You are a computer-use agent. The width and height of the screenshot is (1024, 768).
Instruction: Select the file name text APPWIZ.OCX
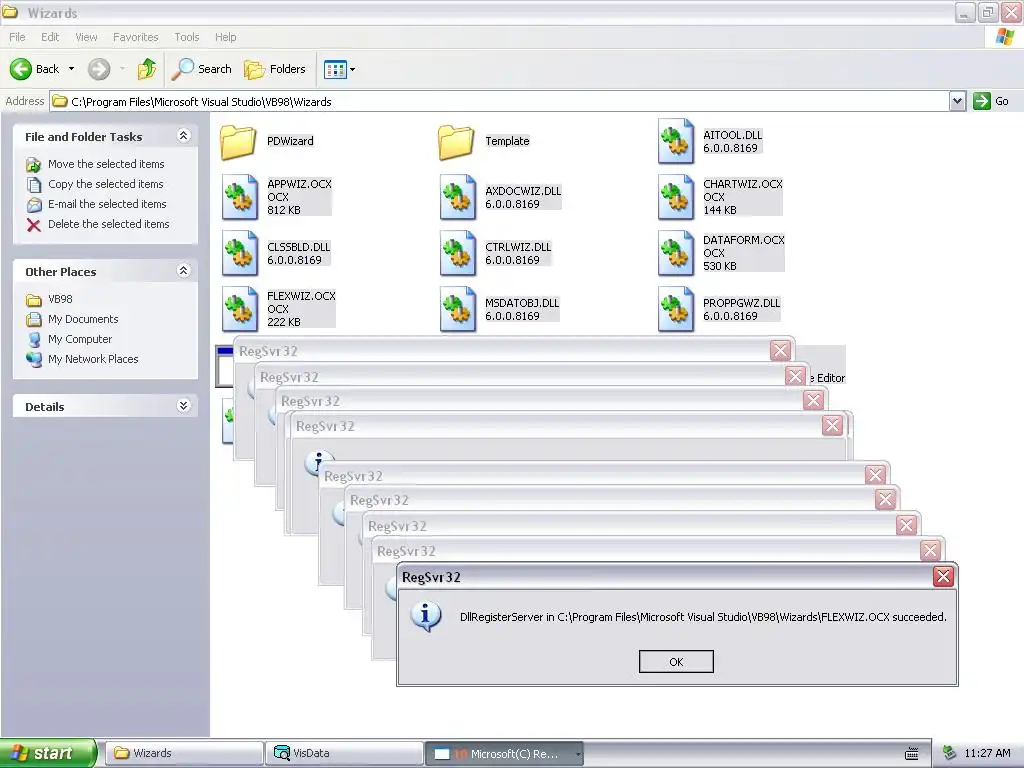pyautogui.click(x=299, y=184)
